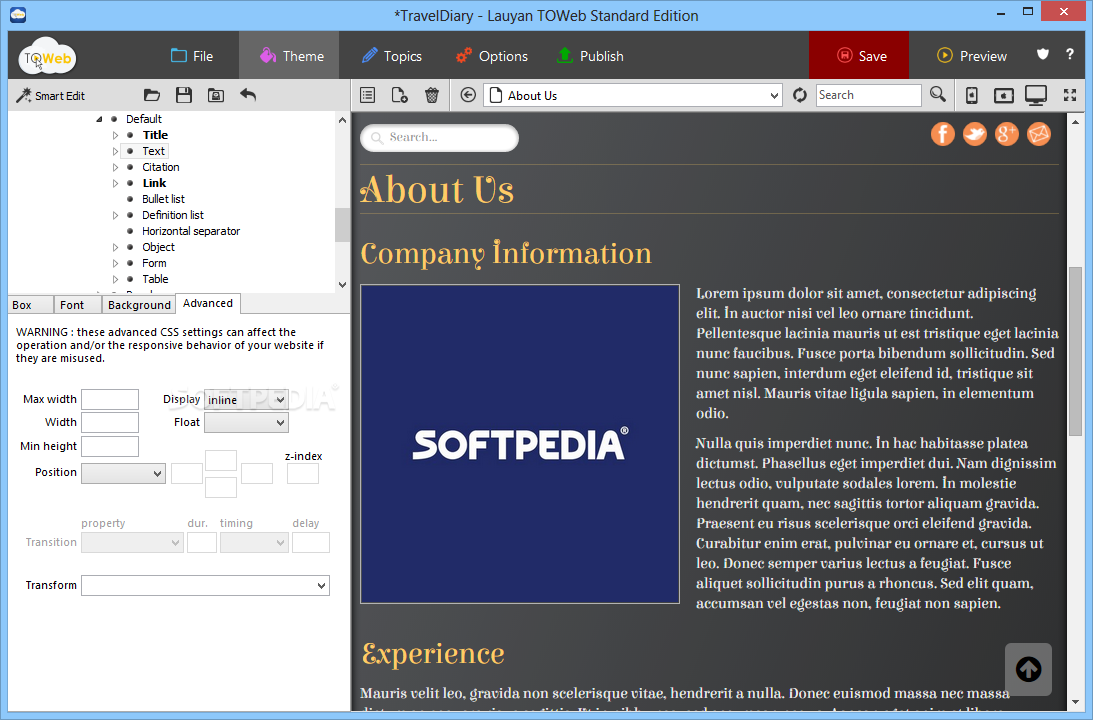
Task: Switch to tablet preview mode
Action: tap(1004, 95)
